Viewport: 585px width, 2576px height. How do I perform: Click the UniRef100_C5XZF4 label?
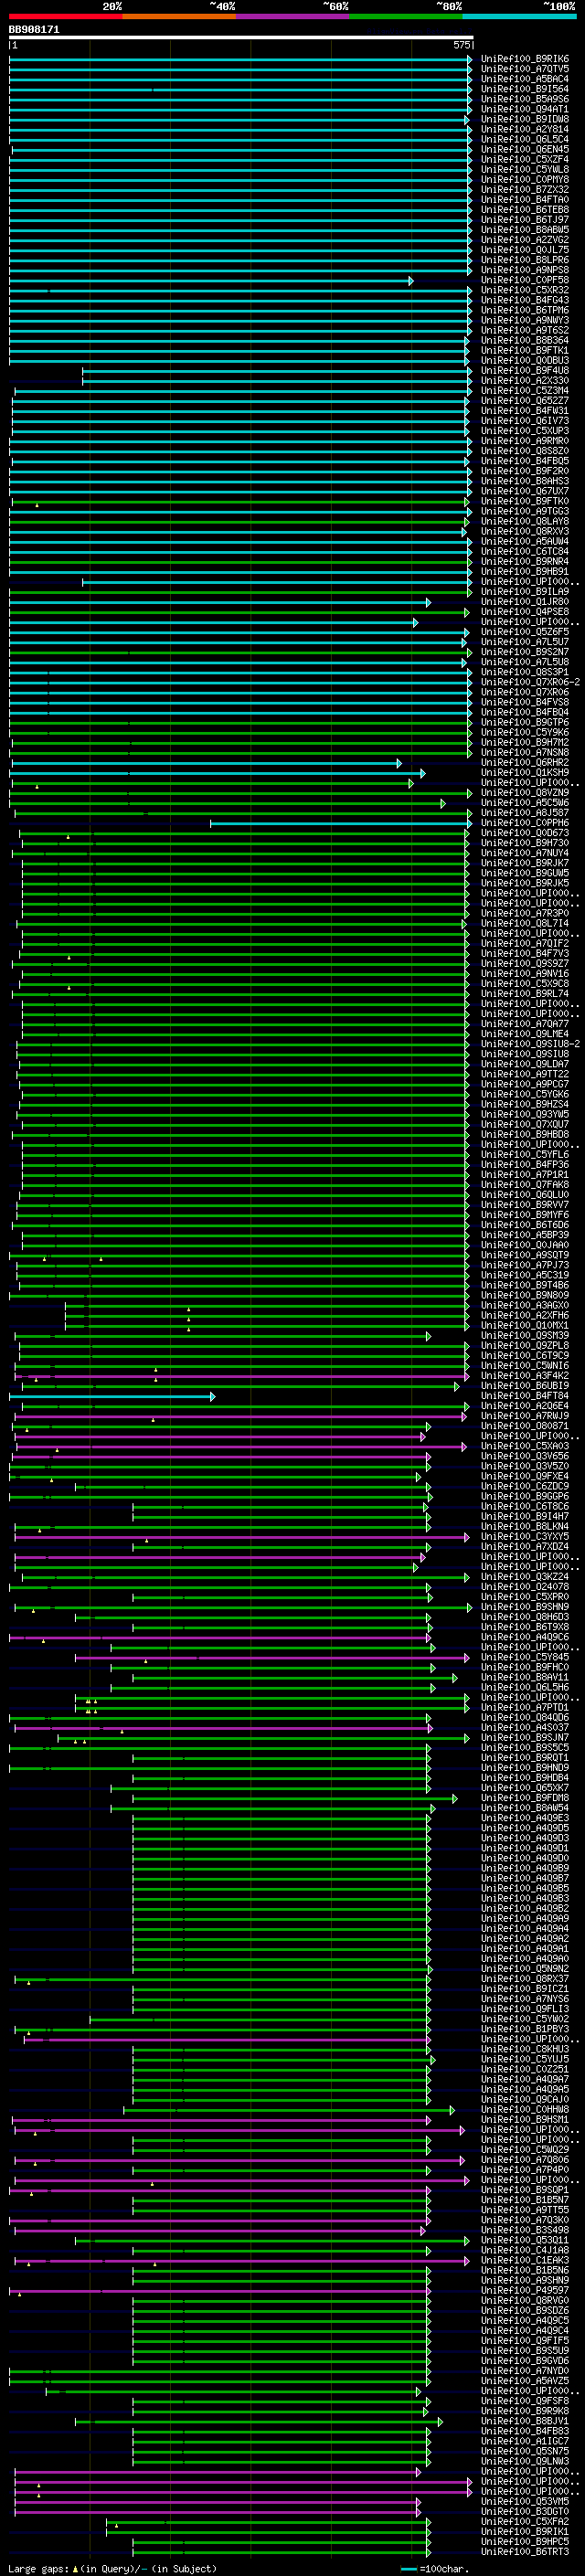pyautogui.click(x=525, y=160)
